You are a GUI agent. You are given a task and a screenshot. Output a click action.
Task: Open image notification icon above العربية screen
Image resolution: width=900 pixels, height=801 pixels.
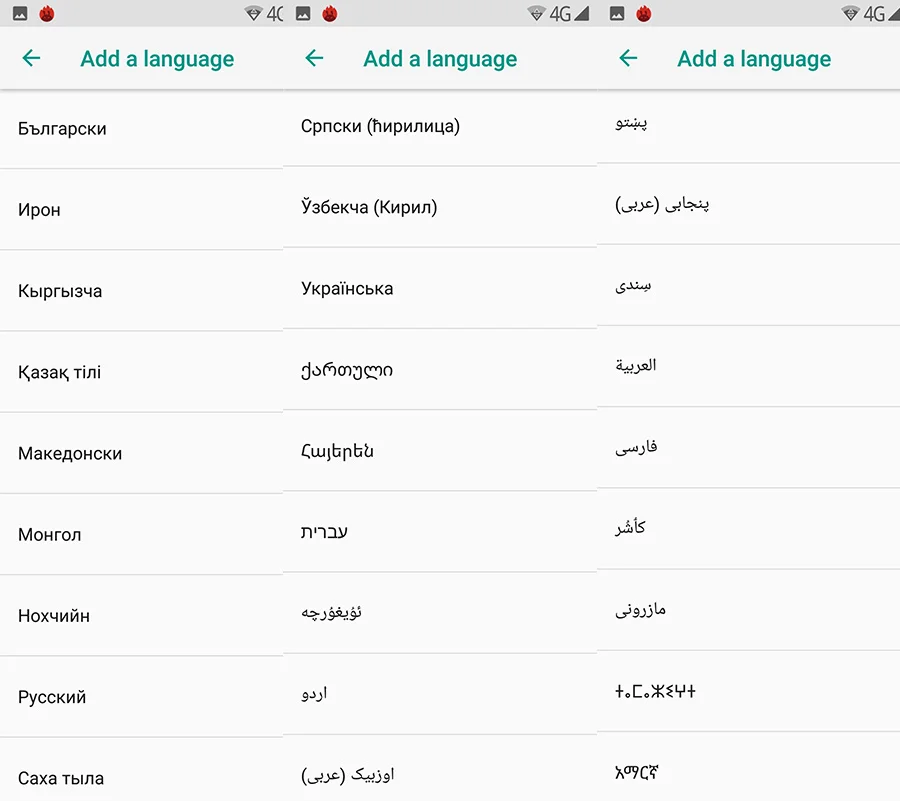tap(617, 14)
